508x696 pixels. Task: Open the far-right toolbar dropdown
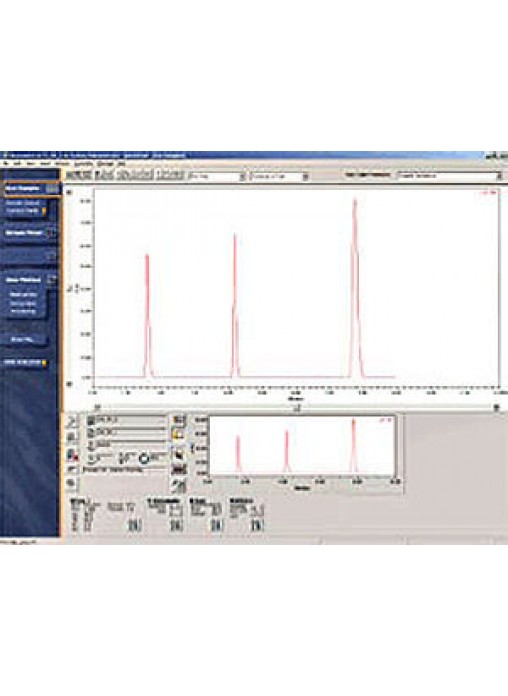point(499,176)
